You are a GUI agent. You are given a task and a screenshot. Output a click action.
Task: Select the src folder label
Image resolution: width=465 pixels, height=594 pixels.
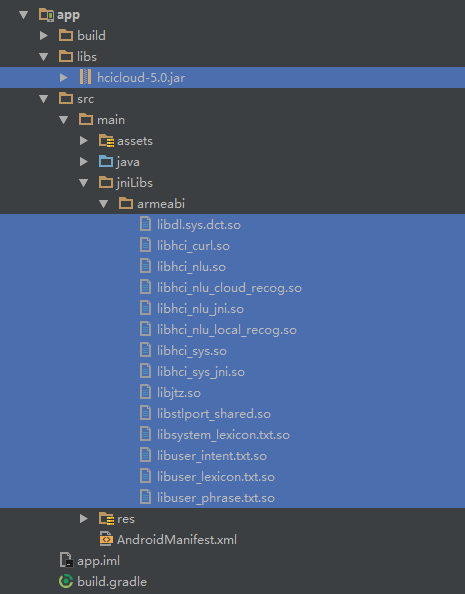tap(85, 99)
